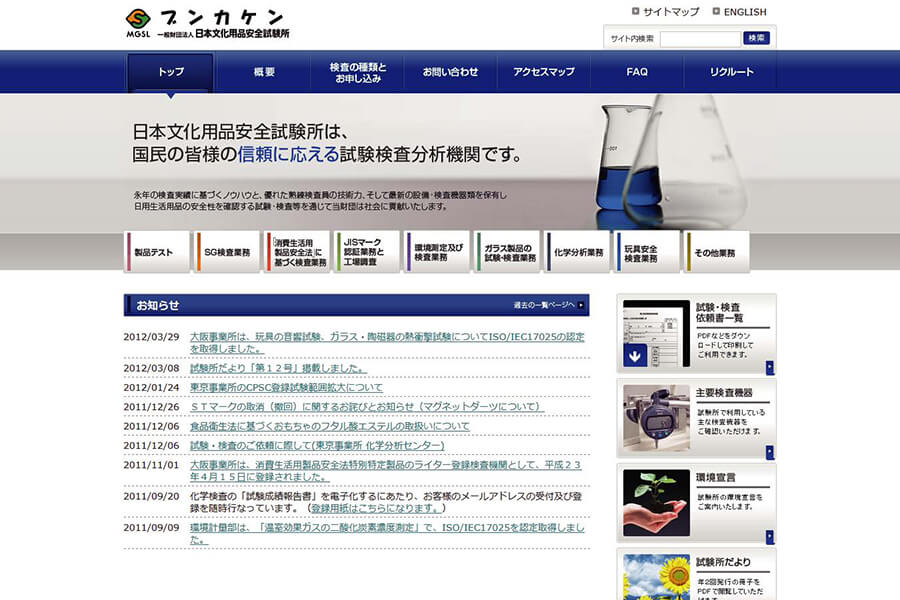Select the 化学分析業務 tile
The image size is (900, 600).
[x=577, y=251]
